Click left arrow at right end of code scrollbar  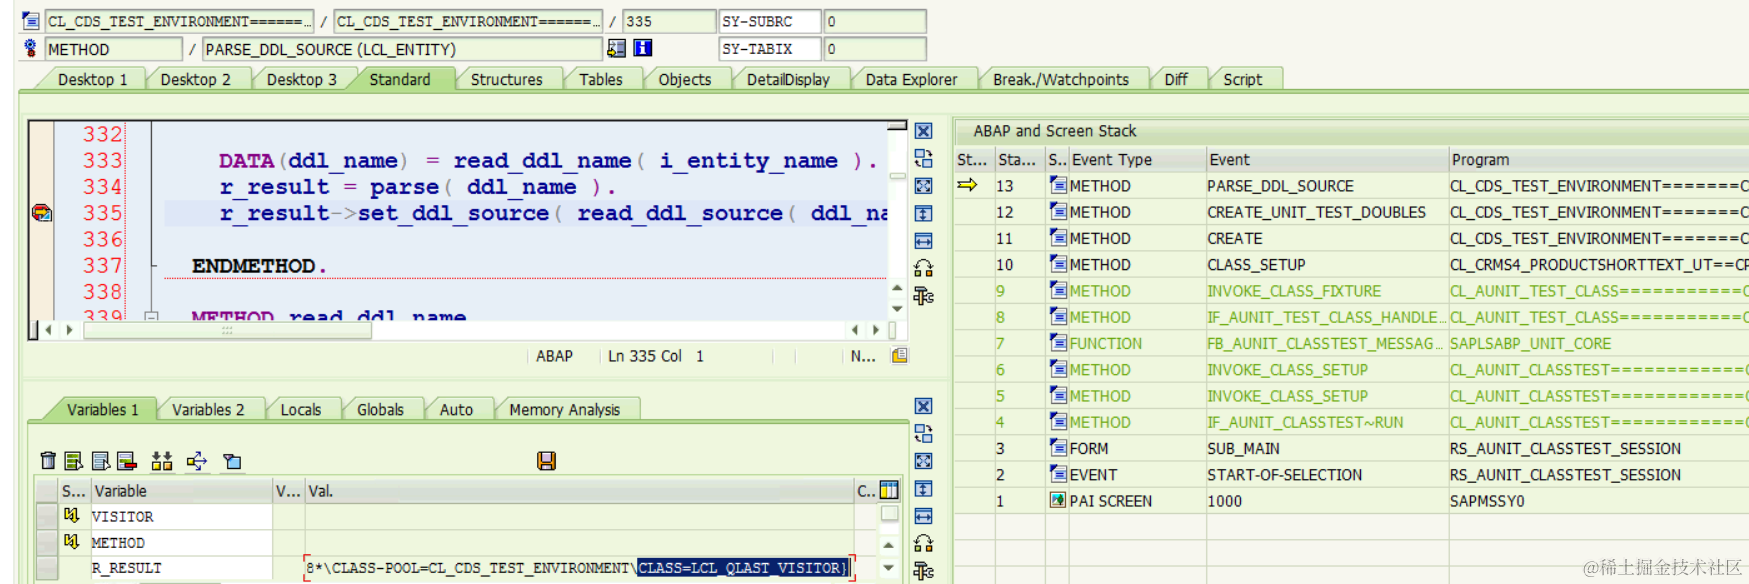pyautogui.click(x=854, y=330)
